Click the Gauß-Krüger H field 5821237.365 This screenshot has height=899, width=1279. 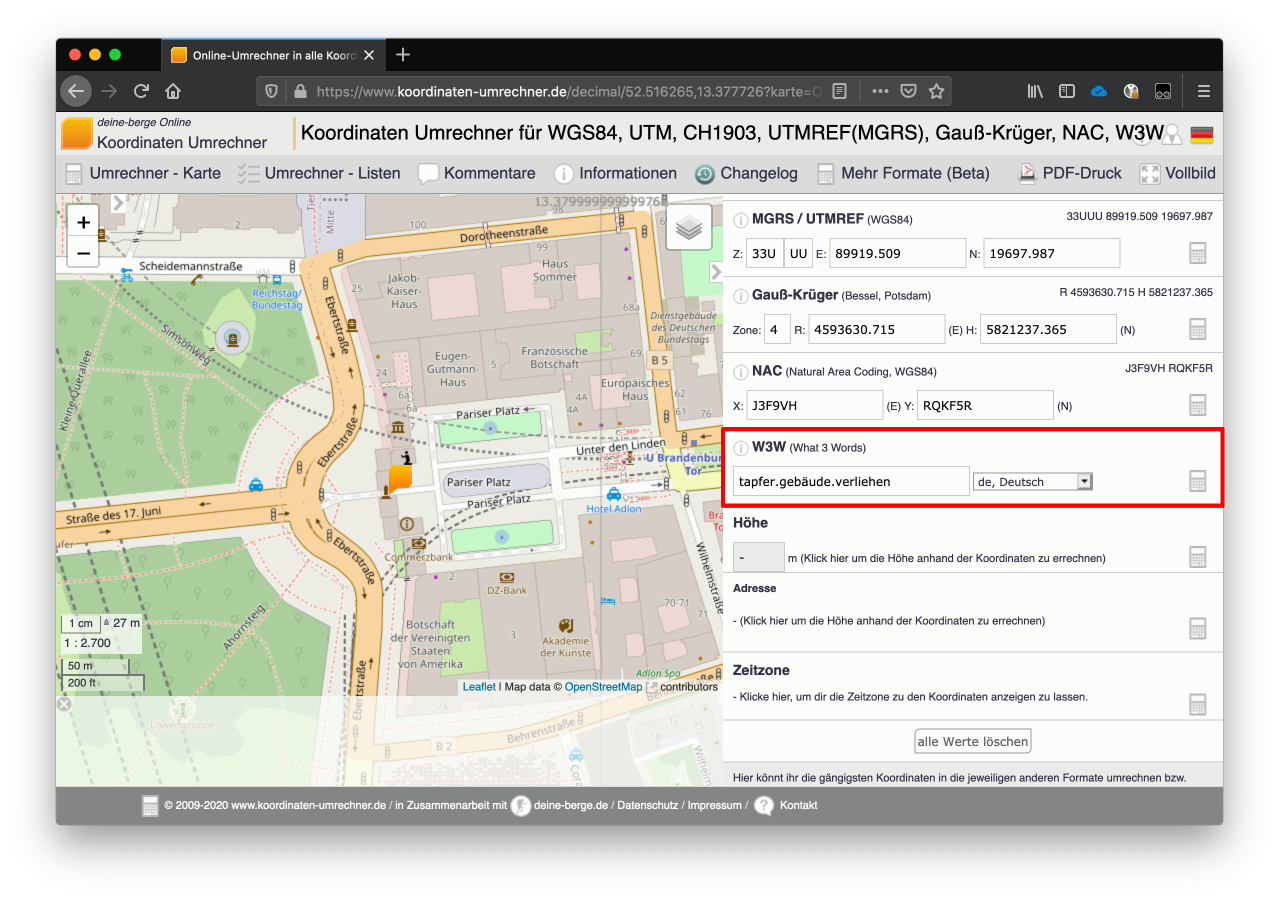tap(1048, 329)
